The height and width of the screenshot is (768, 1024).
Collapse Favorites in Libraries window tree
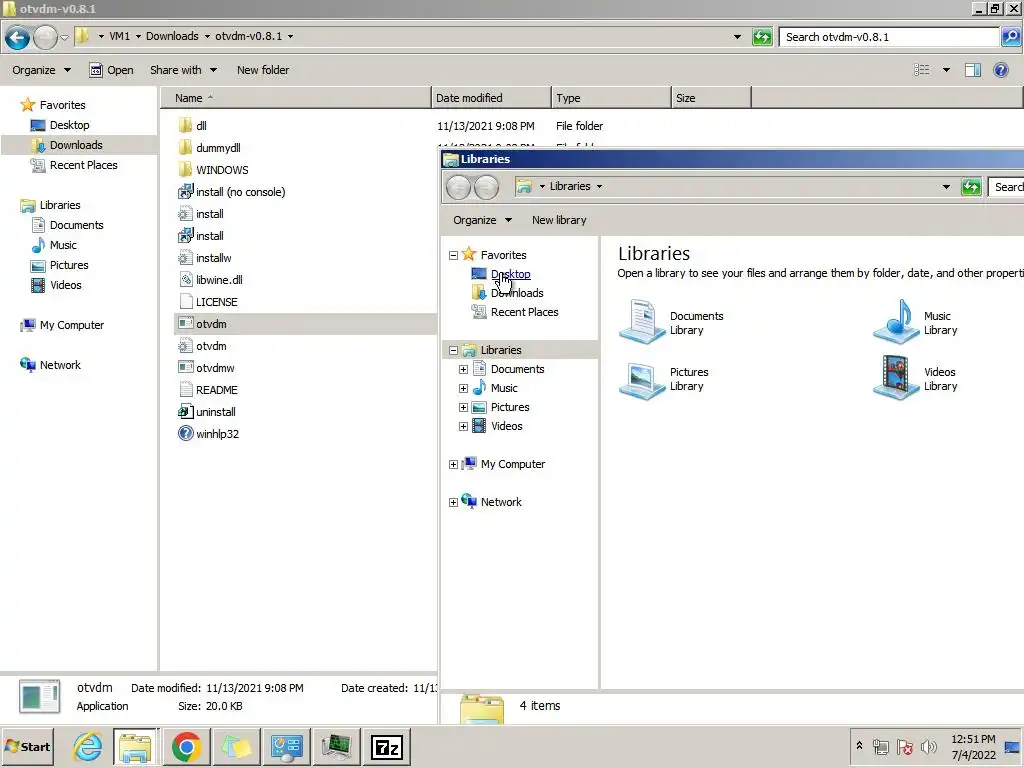(x=453, y=255)
